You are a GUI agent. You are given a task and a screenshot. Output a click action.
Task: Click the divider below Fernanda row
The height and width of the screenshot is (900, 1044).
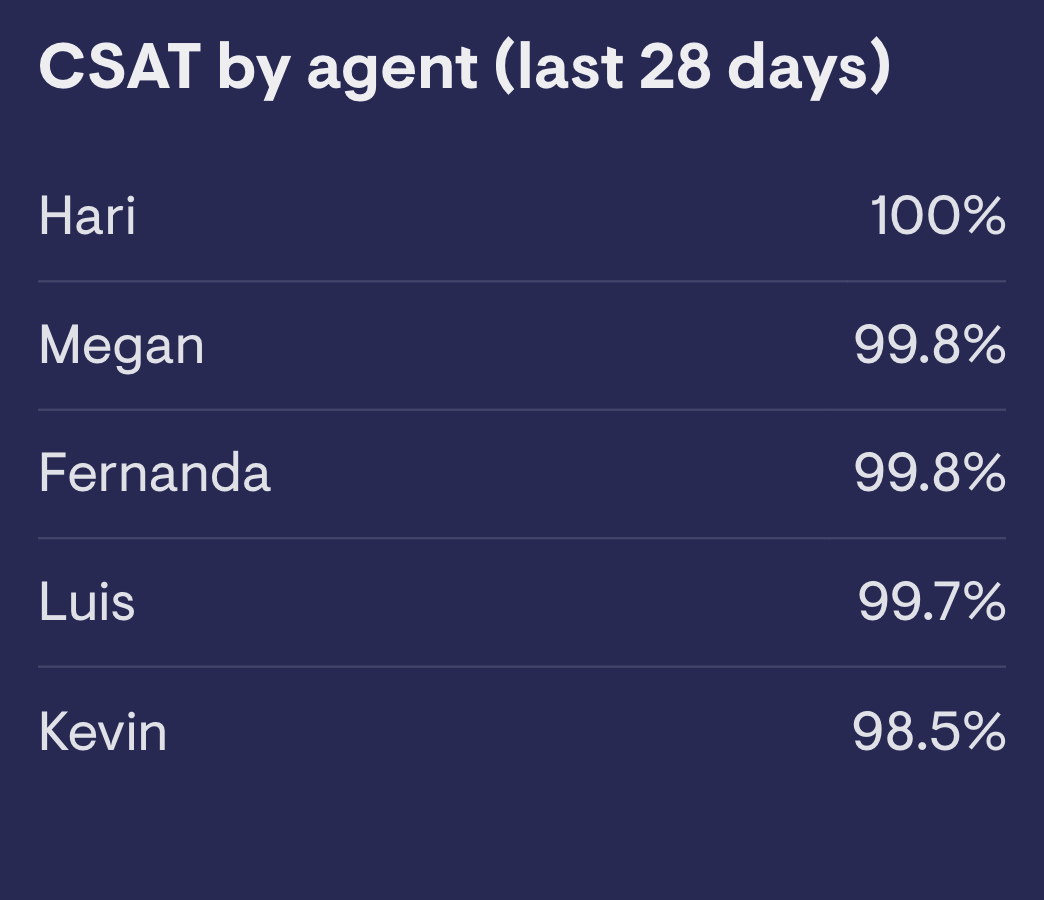coord(522,538)
